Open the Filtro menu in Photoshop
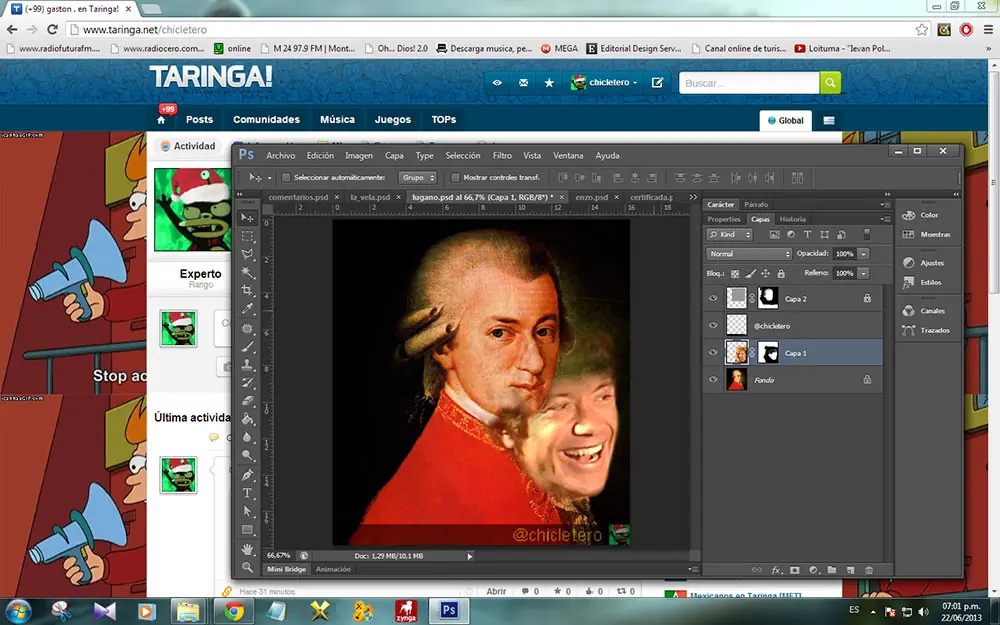 [x=502, y=155]
